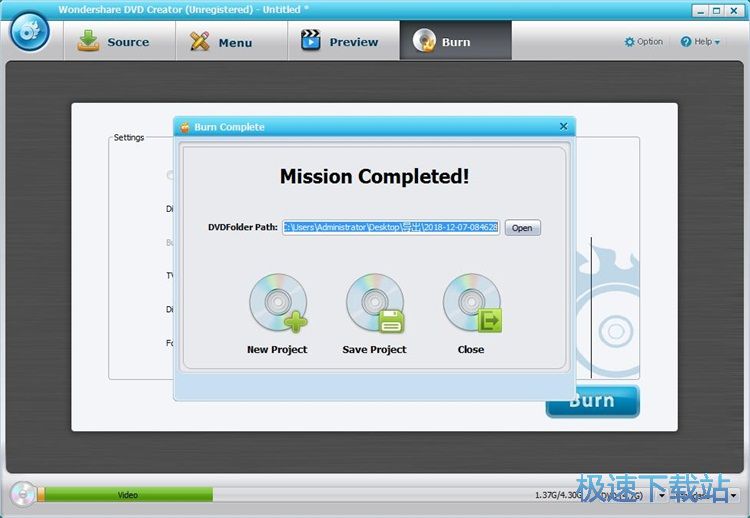Image resolution: width=750 pixels, height=518 pixels.
Task: Close the Burn Complete dialog
Action: (563, 126)
